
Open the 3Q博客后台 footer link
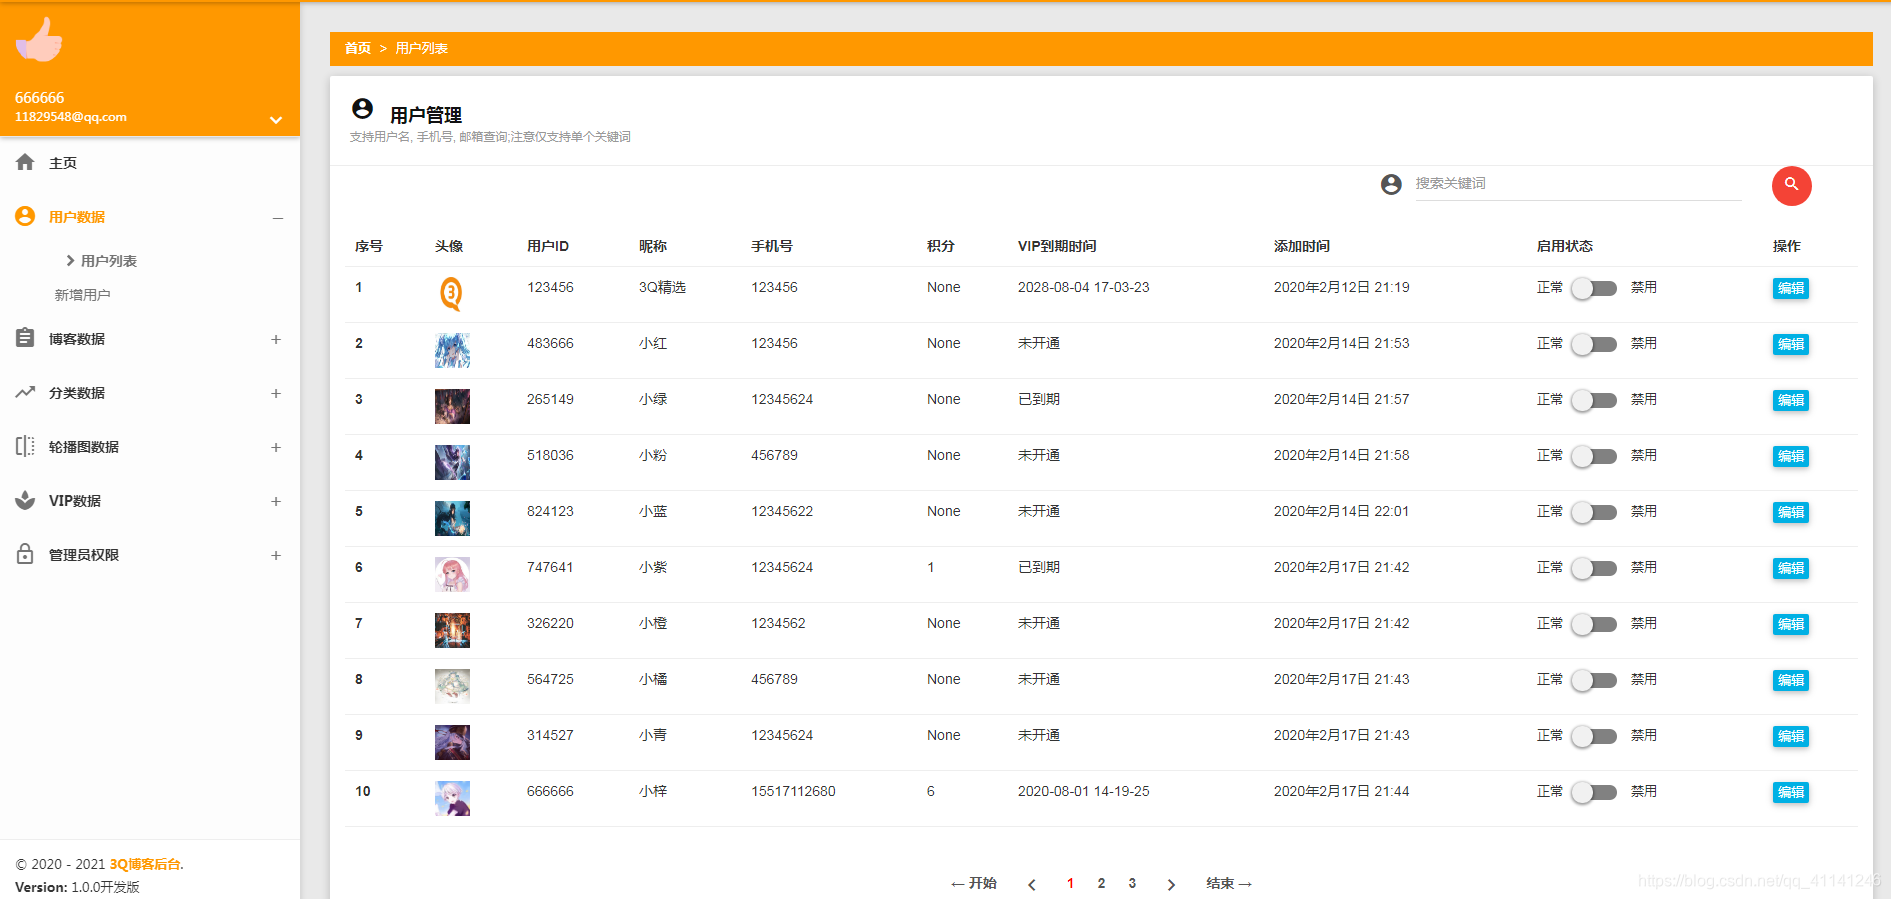click(x=145, y=864)
